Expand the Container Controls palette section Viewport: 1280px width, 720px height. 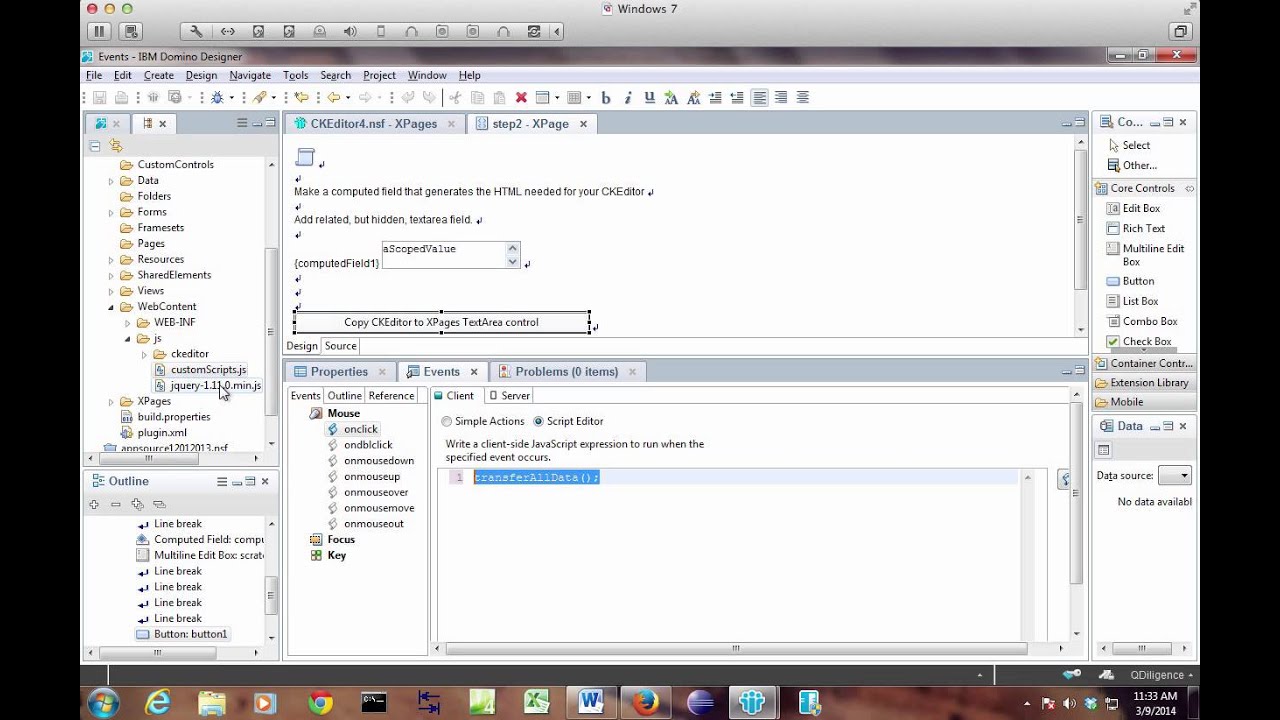pos(1143,363)
